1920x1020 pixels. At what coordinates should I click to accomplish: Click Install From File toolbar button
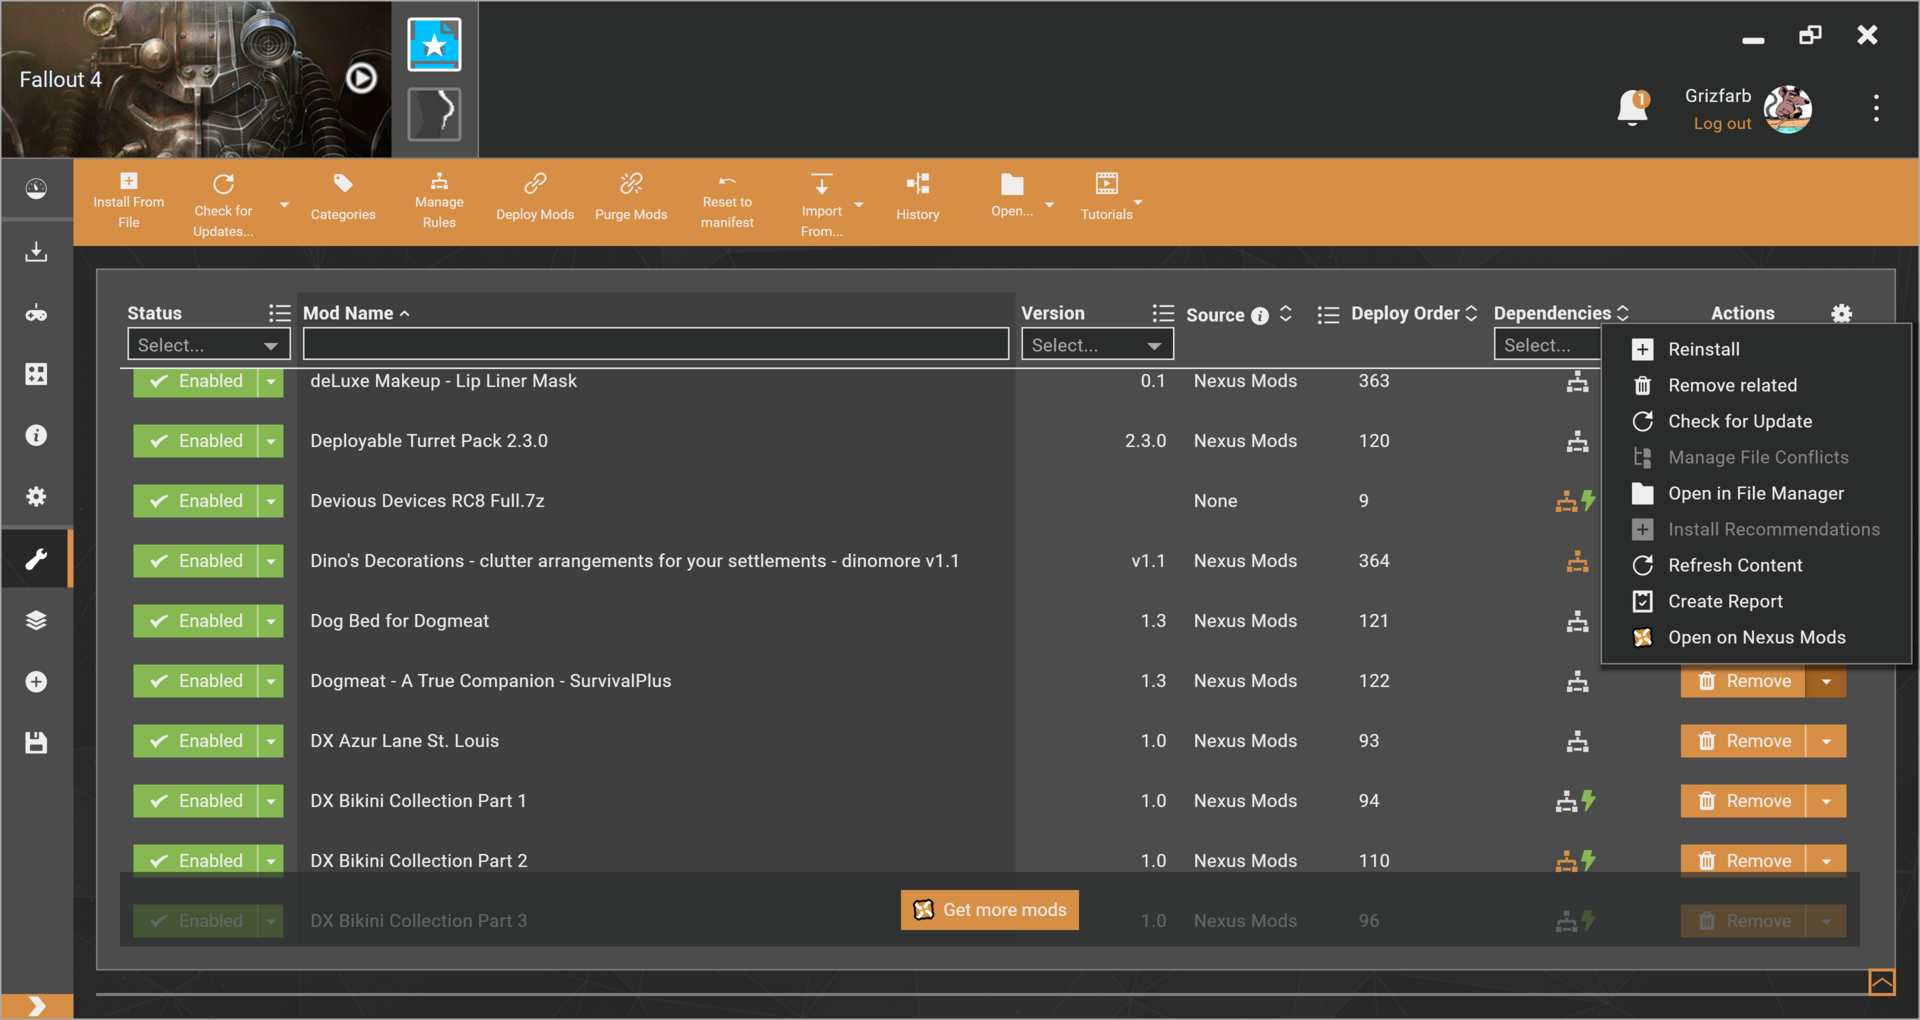tap(129, 201)
